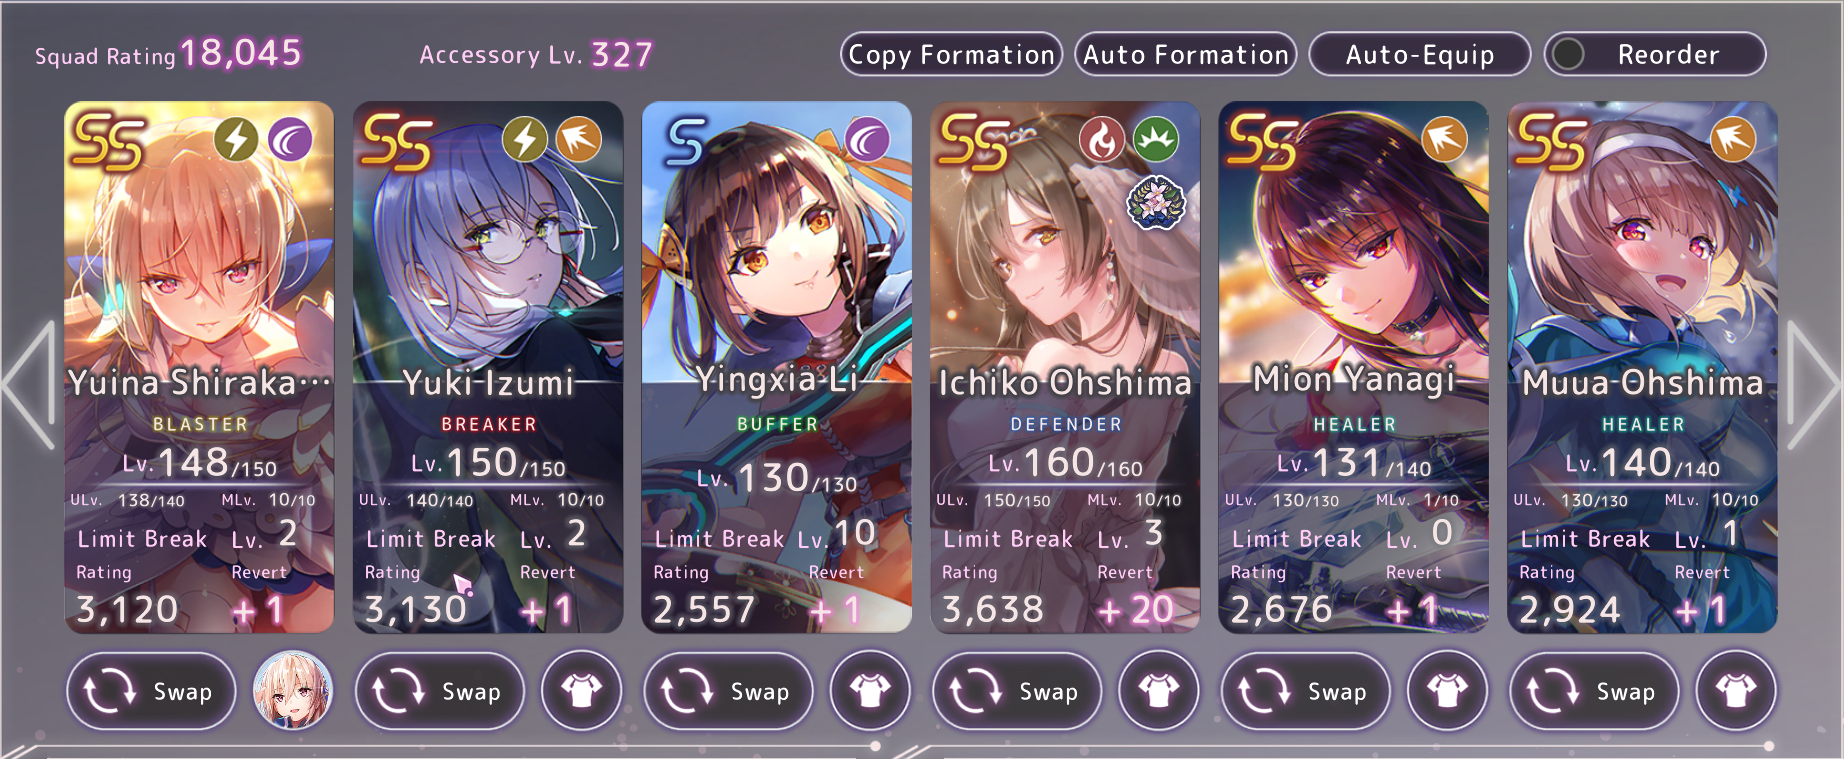Open costume icon under Ichiko Ohshima

(1158, 690)
